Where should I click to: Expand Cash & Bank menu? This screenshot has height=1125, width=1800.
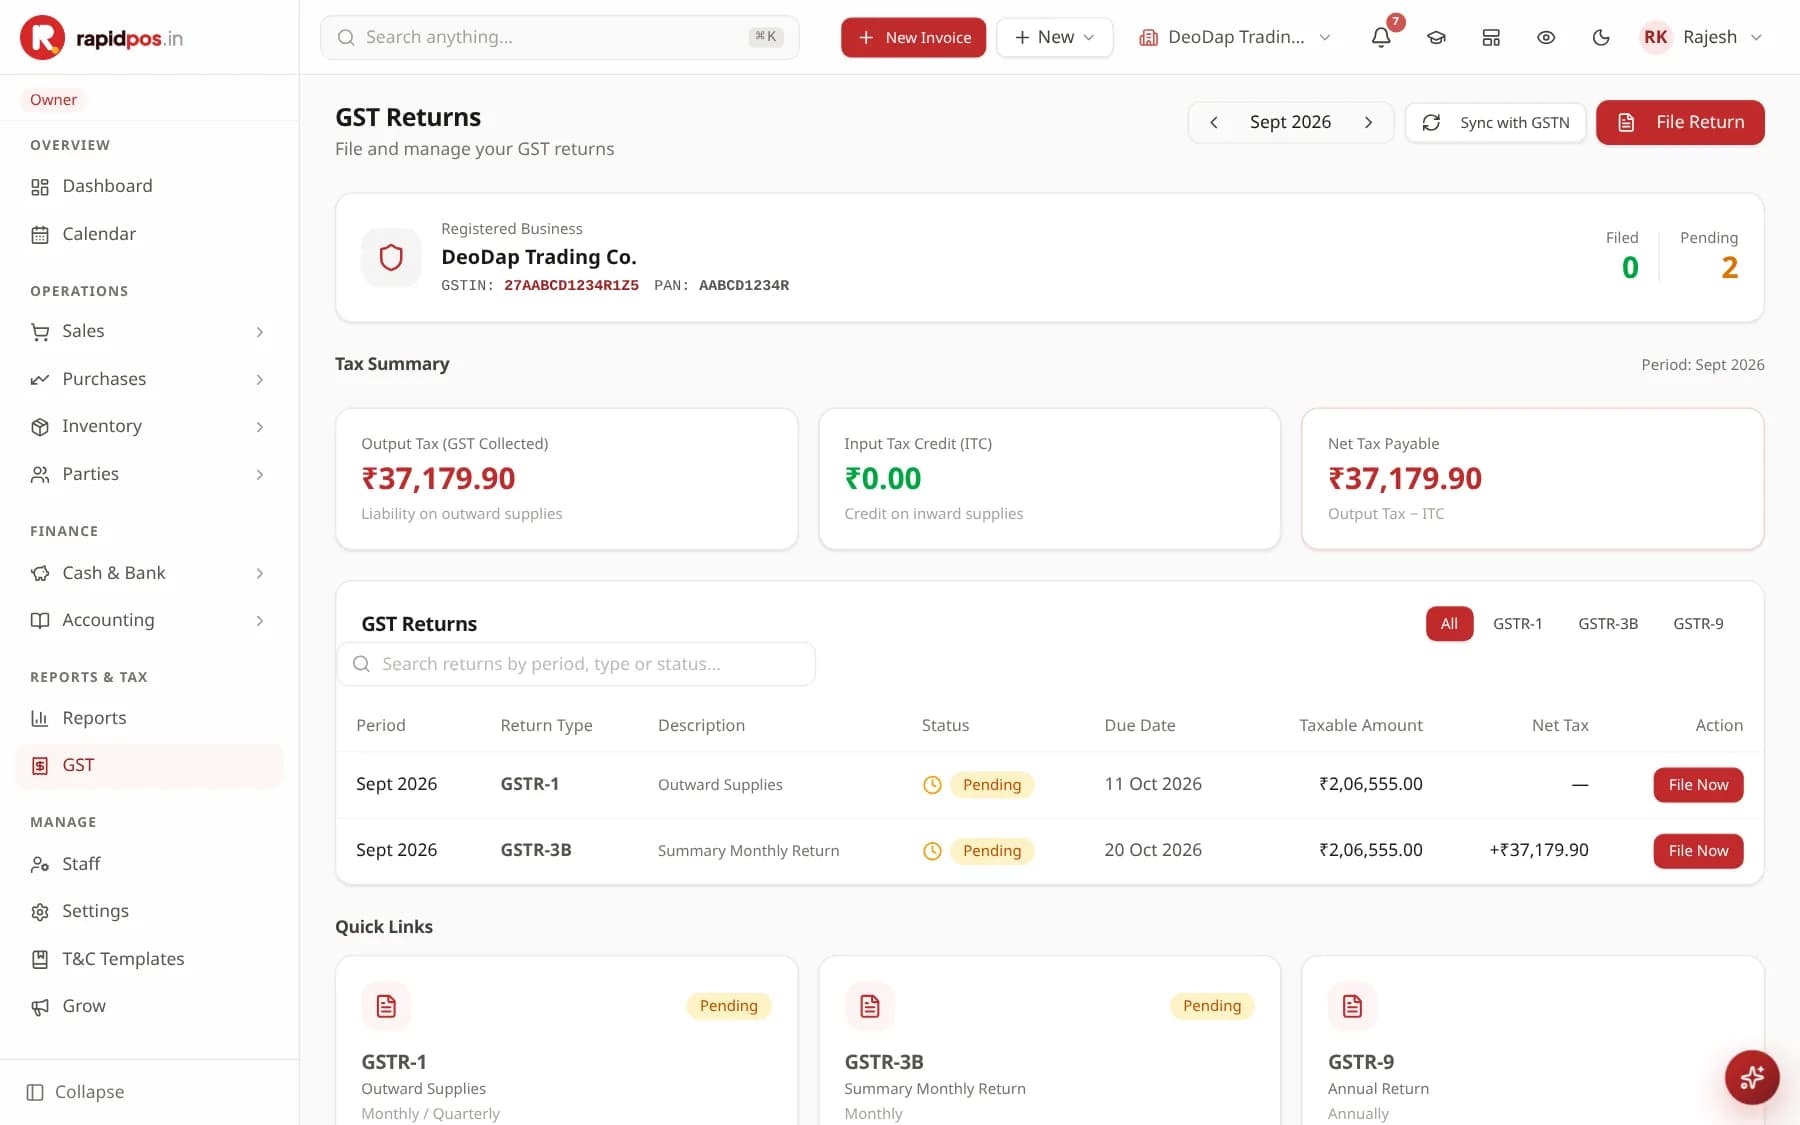[150, 573]
